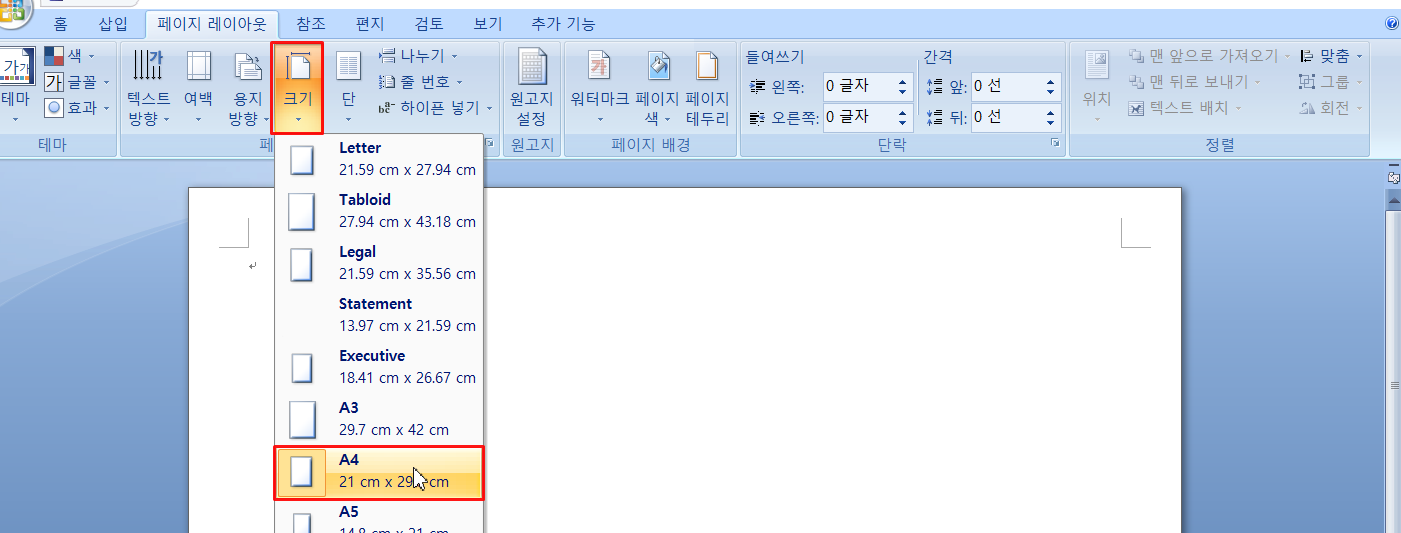1401x533 pixels.
Task: Click the spacing before (앞) field
Action: coord(1006,87)
